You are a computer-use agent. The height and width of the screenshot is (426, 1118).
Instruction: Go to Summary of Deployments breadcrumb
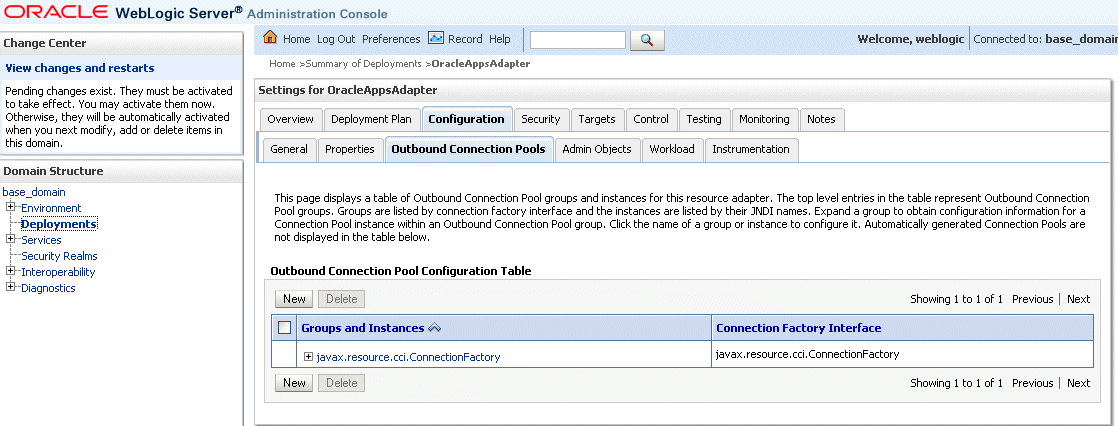[x=364, y=64]
